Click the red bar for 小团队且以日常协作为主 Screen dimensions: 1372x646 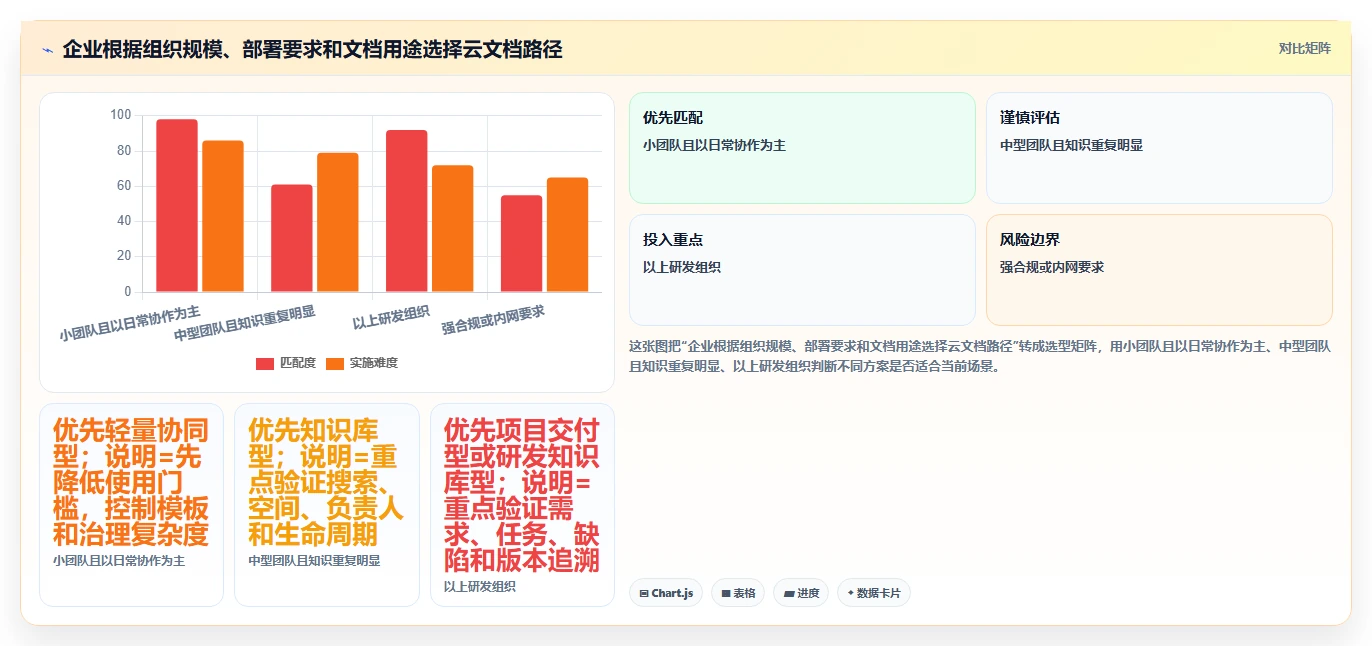pyautogui.click(x=177, y=206)
